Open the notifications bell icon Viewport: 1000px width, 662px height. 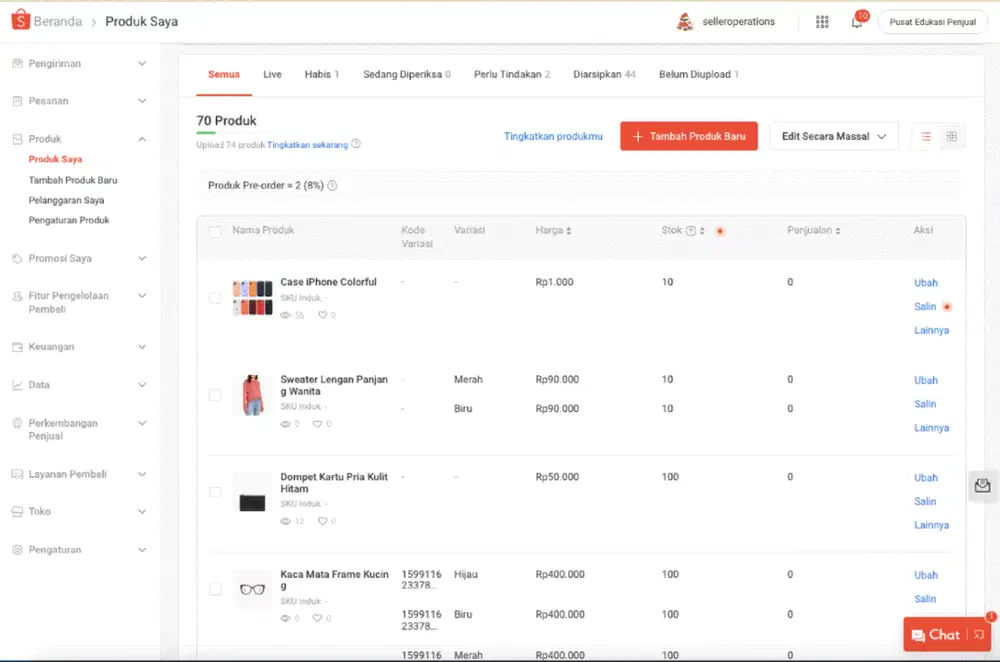pos(857,20)
